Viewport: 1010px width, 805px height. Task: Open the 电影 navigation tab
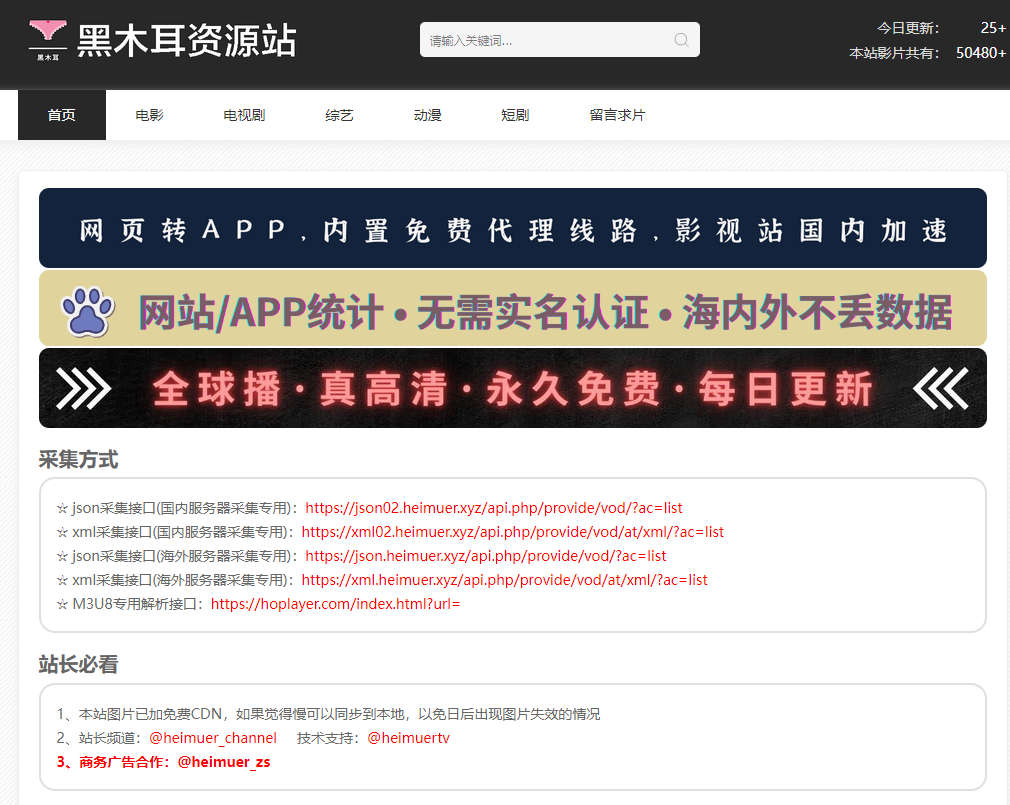pyautogui.click(x=149, y=115)
